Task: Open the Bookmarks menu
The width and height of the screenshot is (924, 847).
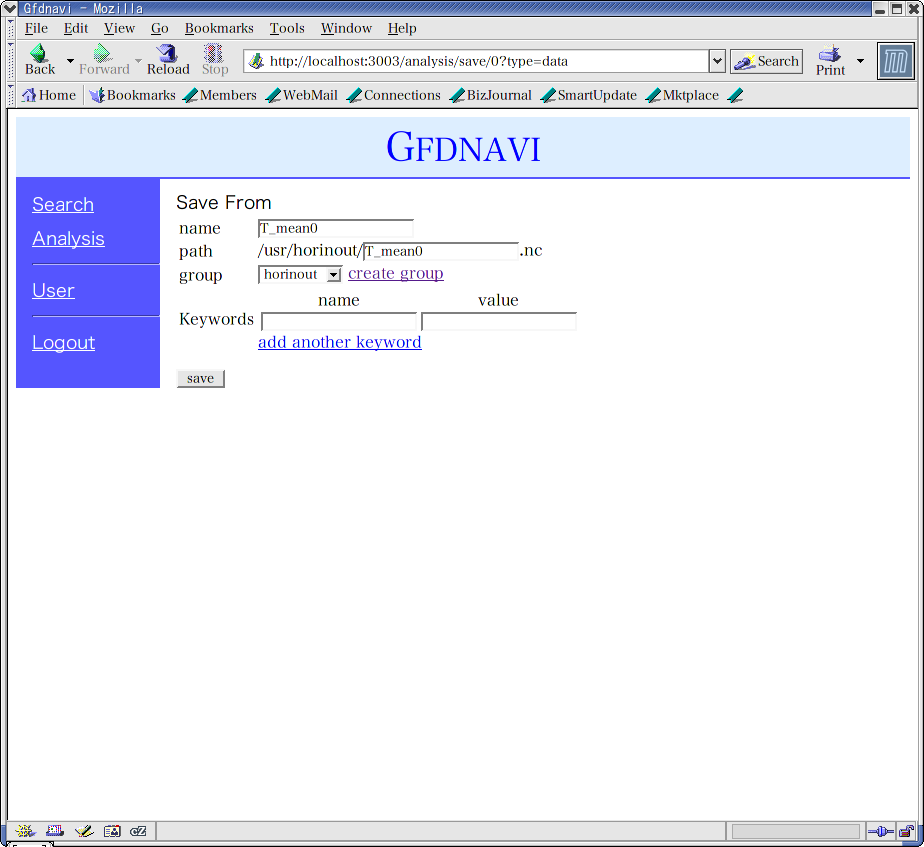Action: (219, 28)
